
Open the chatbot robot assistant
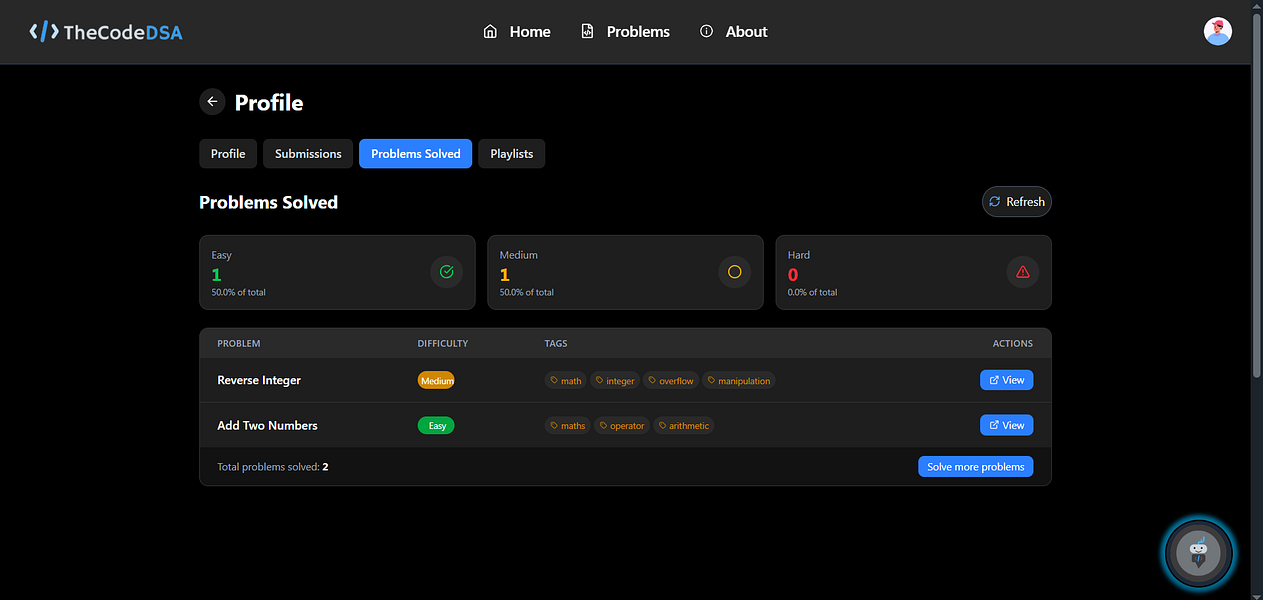(x=1199, y=552)
